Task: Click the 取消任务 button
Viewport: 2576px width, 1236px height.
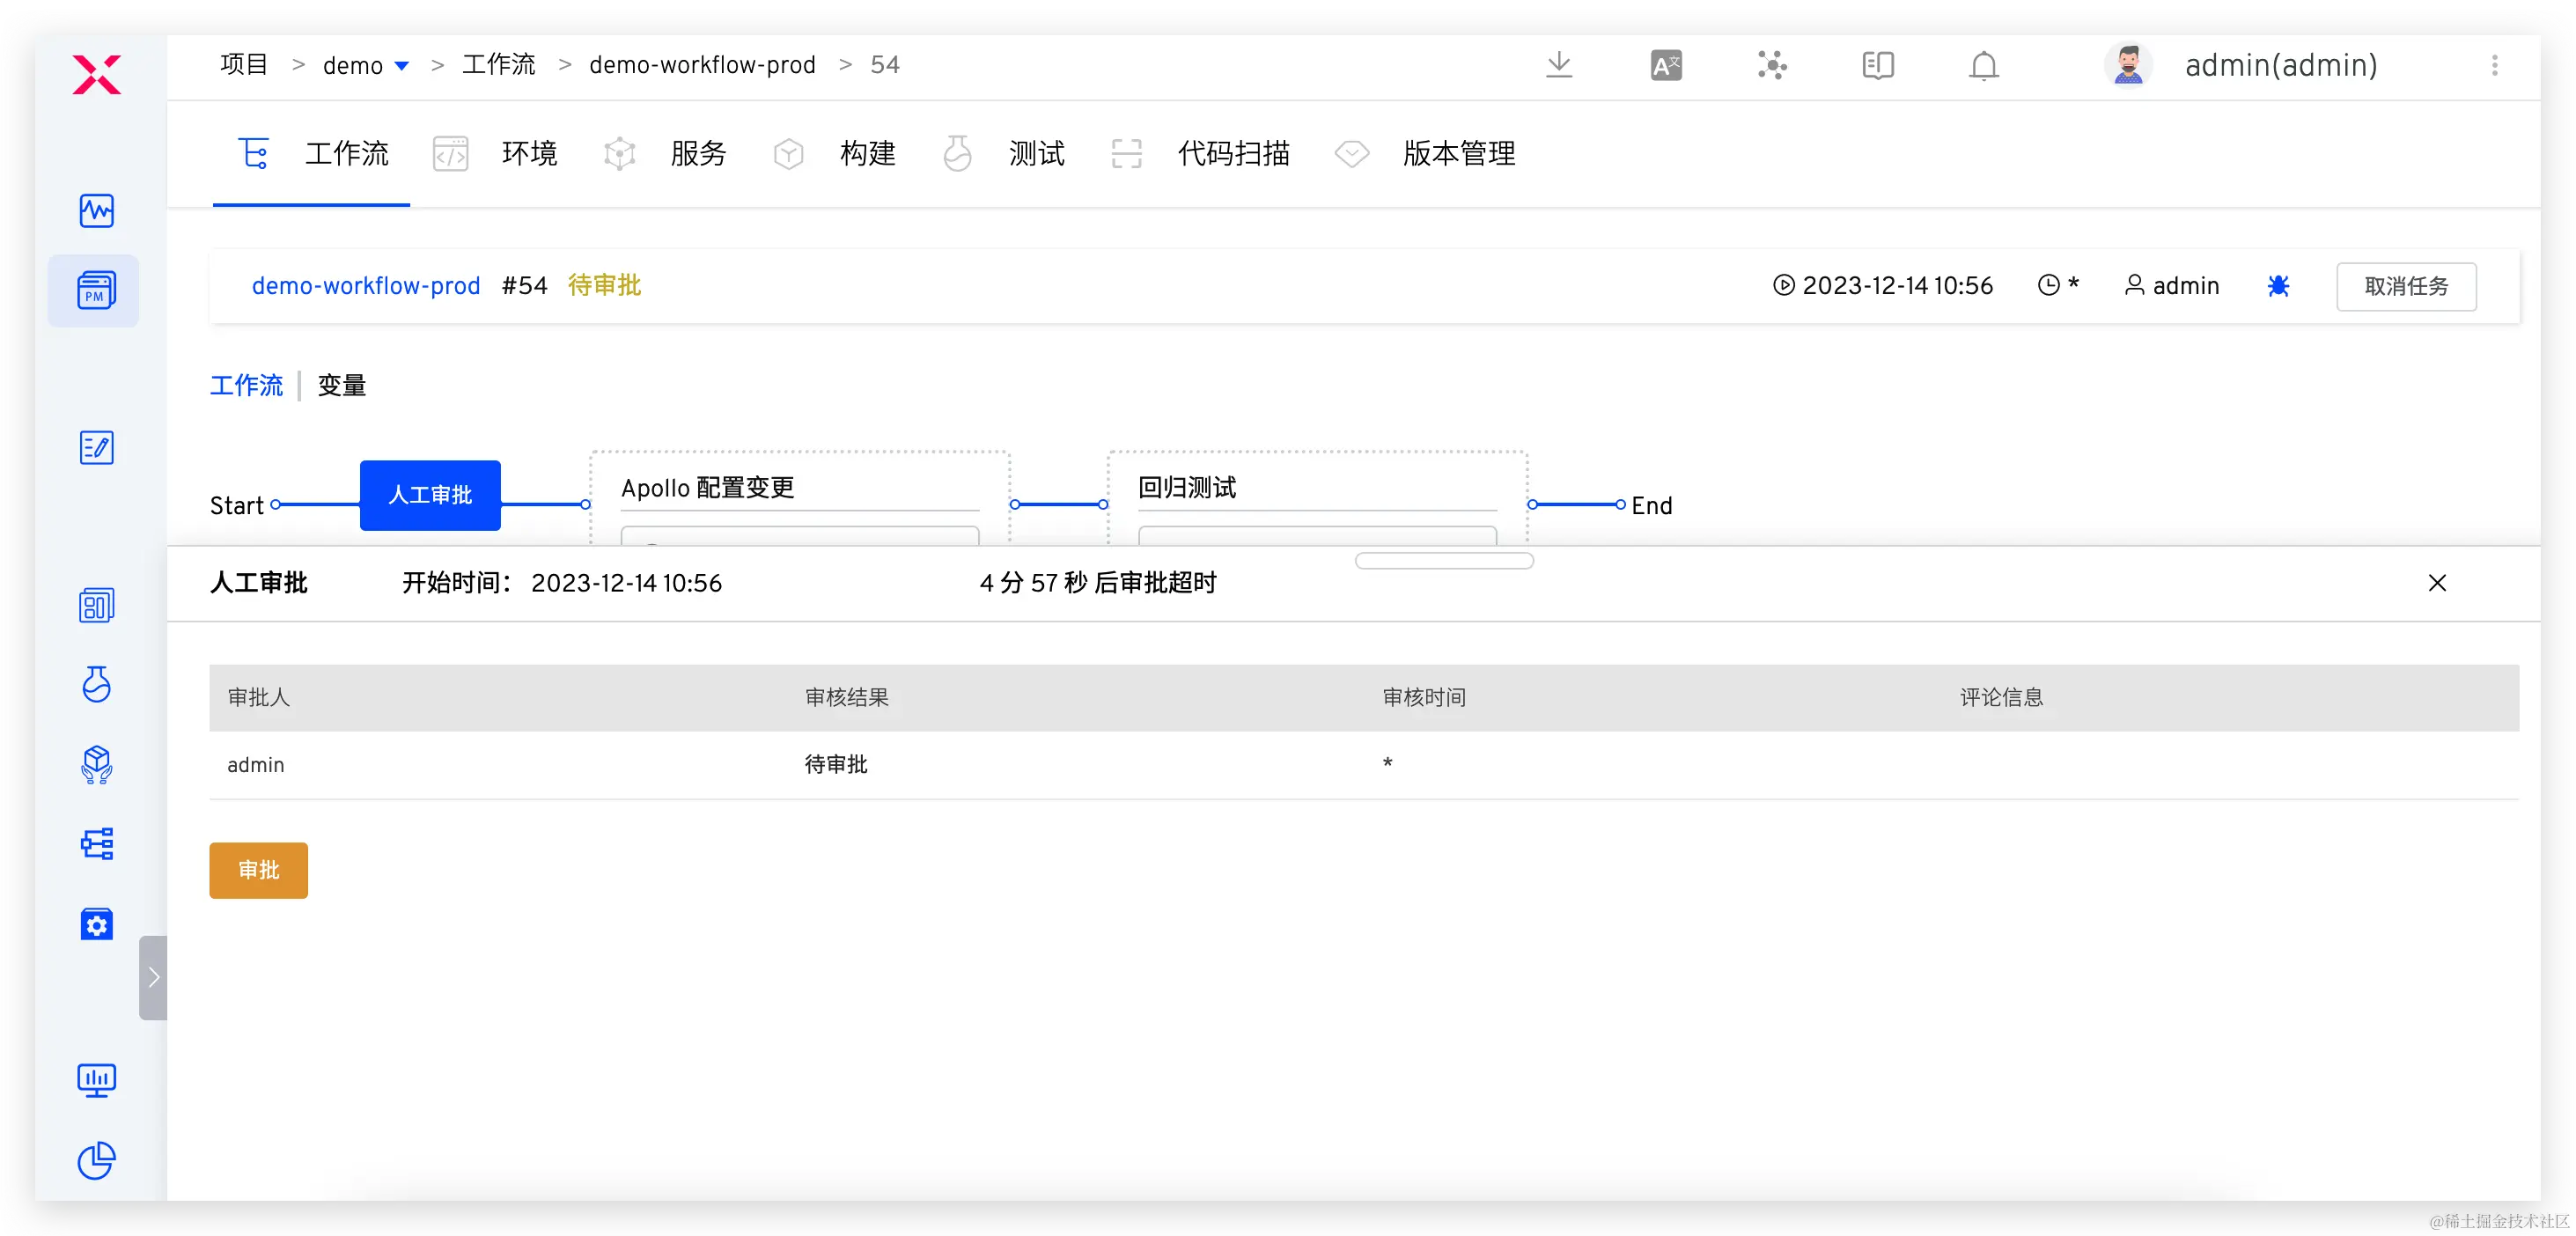Action: (2405, 287)
